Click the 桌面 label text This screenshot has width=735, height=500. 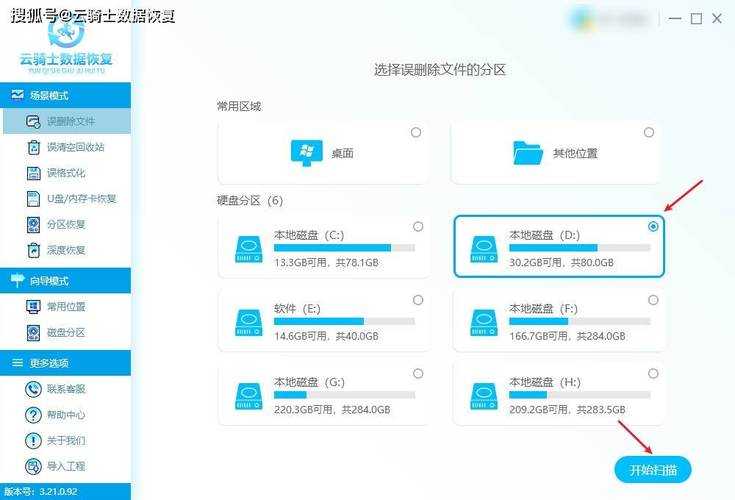pos(342,153)
